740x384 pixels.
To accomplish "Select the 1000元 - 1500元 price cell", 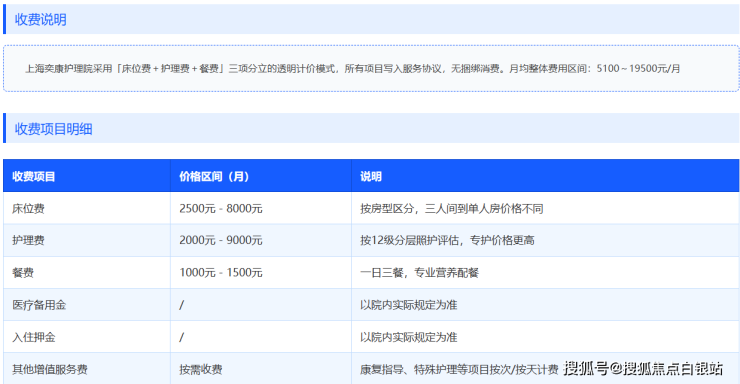I will point(261,272).
